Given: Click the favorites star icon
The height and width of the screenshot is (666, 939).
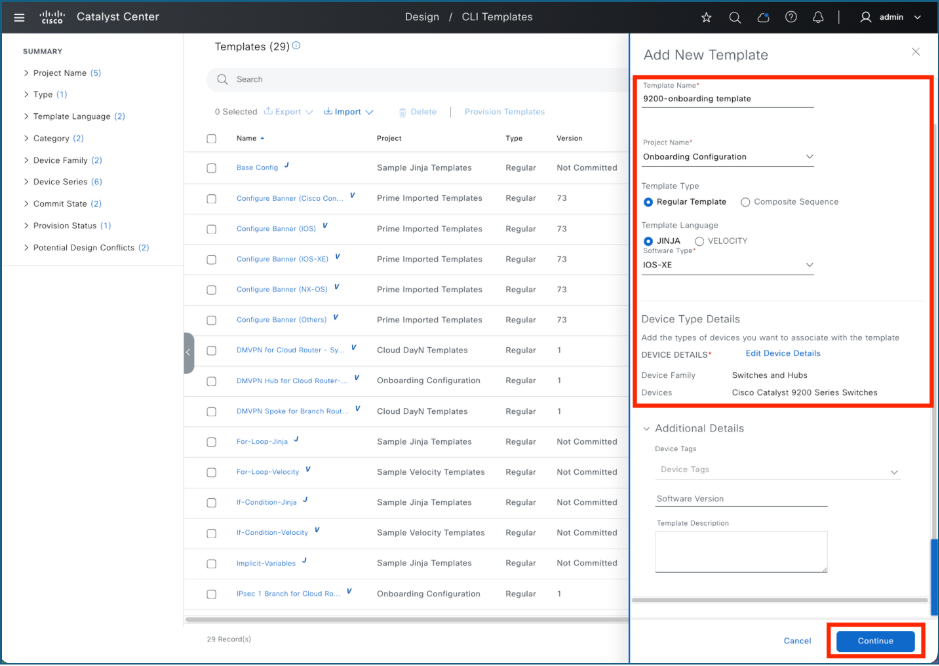Looking at the screenshot, I should tap(707, 17).
